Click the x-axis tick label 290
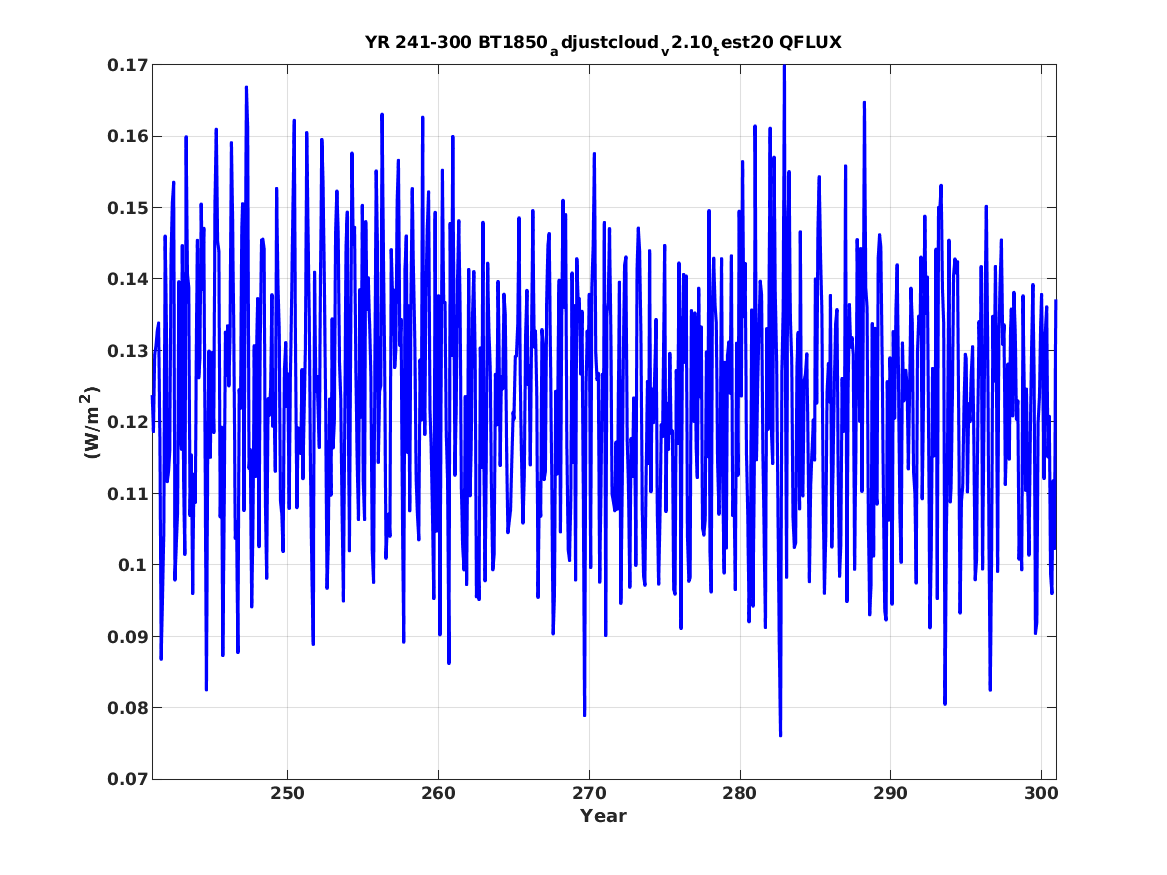 click(x=890, y=794)
